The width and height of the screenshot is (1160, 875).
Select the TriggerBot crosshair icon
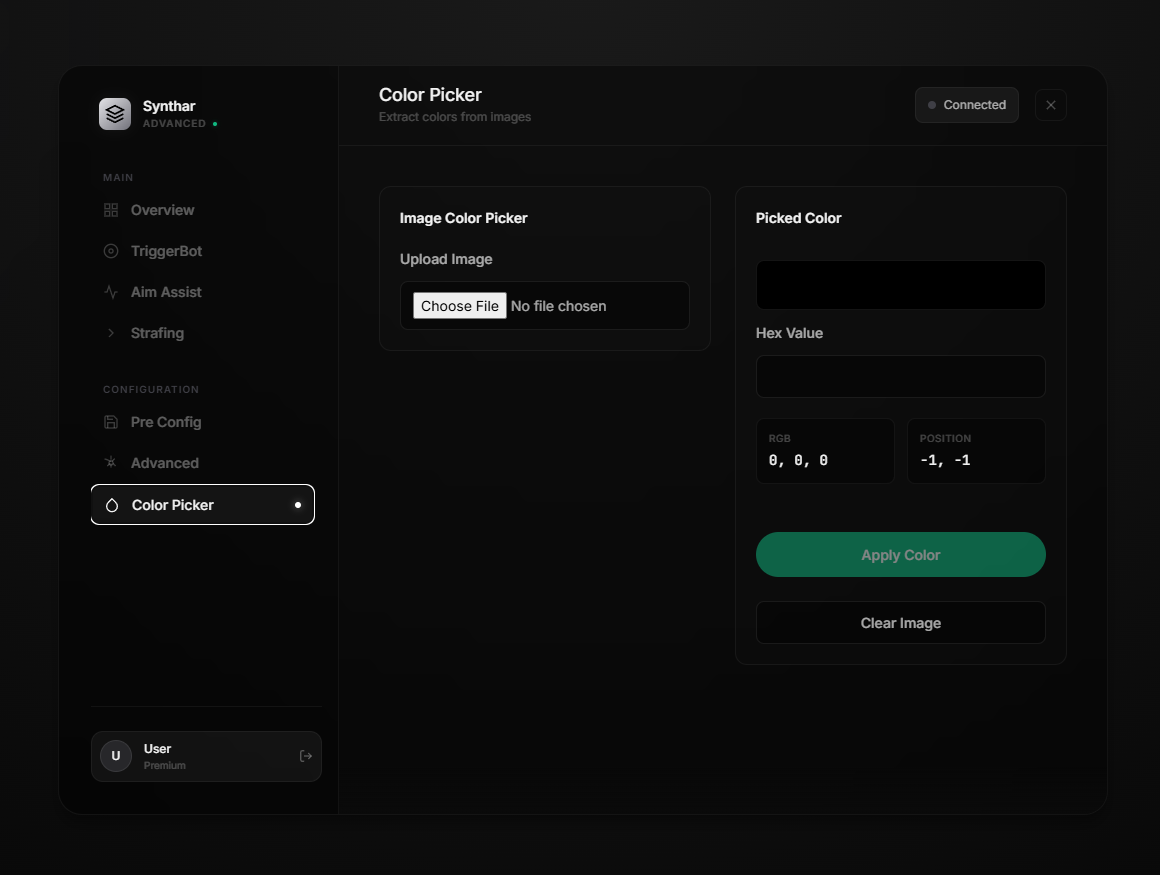click(110, 251)
